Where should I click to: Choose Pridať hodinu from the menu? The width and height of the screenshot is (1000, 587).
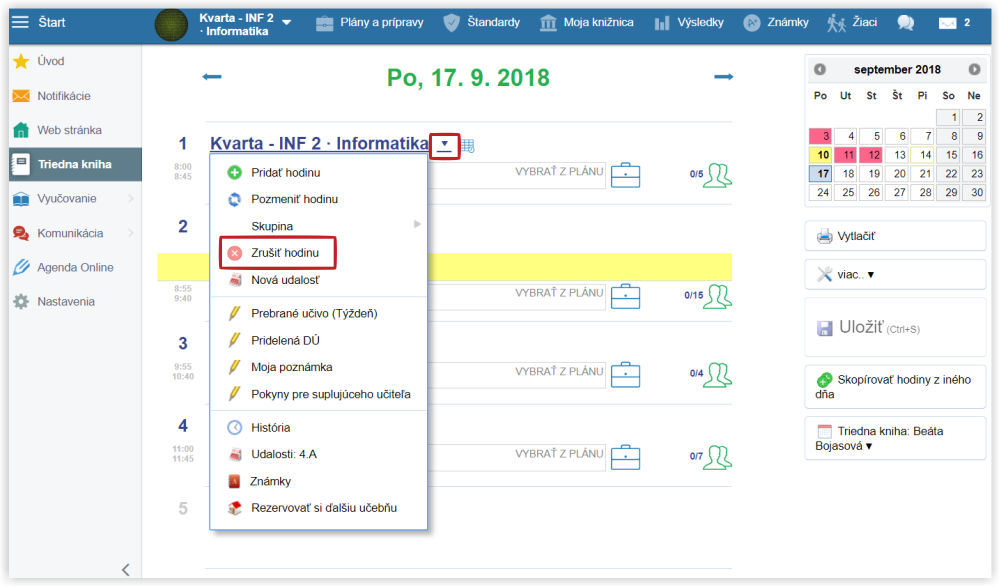319,172
